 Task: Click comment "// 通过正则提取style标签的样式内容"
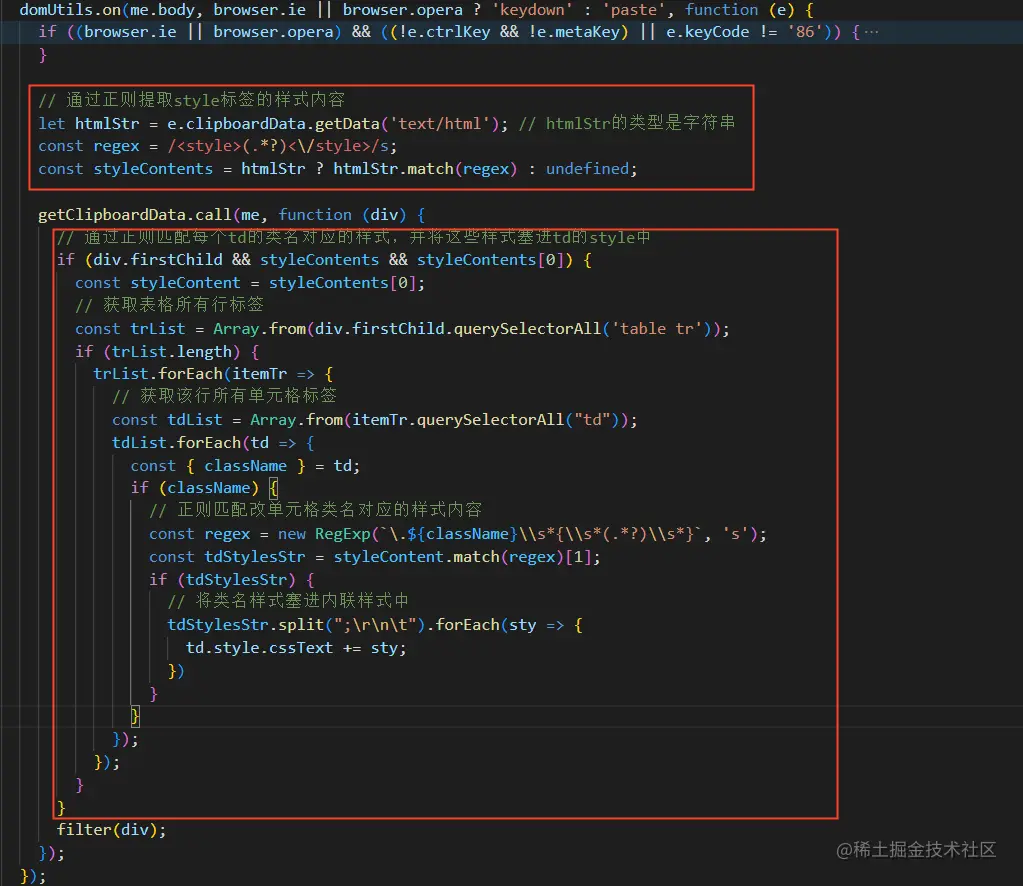(x=191, y=100)
